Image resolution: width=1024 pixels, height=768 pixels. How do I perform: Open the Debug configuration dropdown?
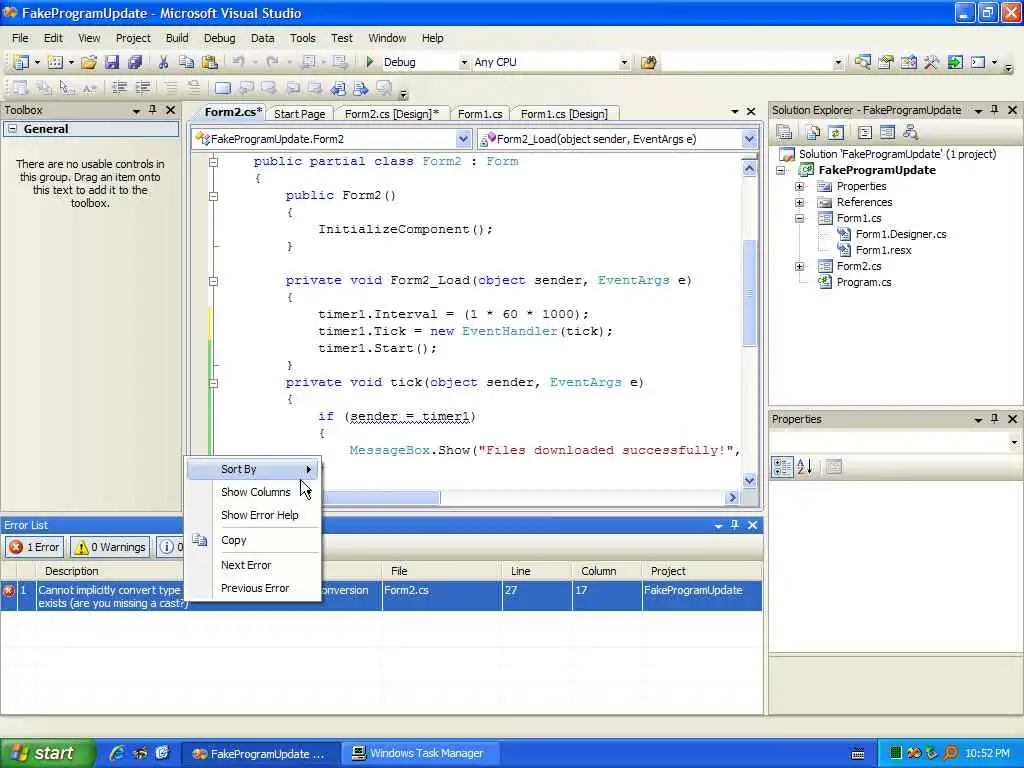464,62
